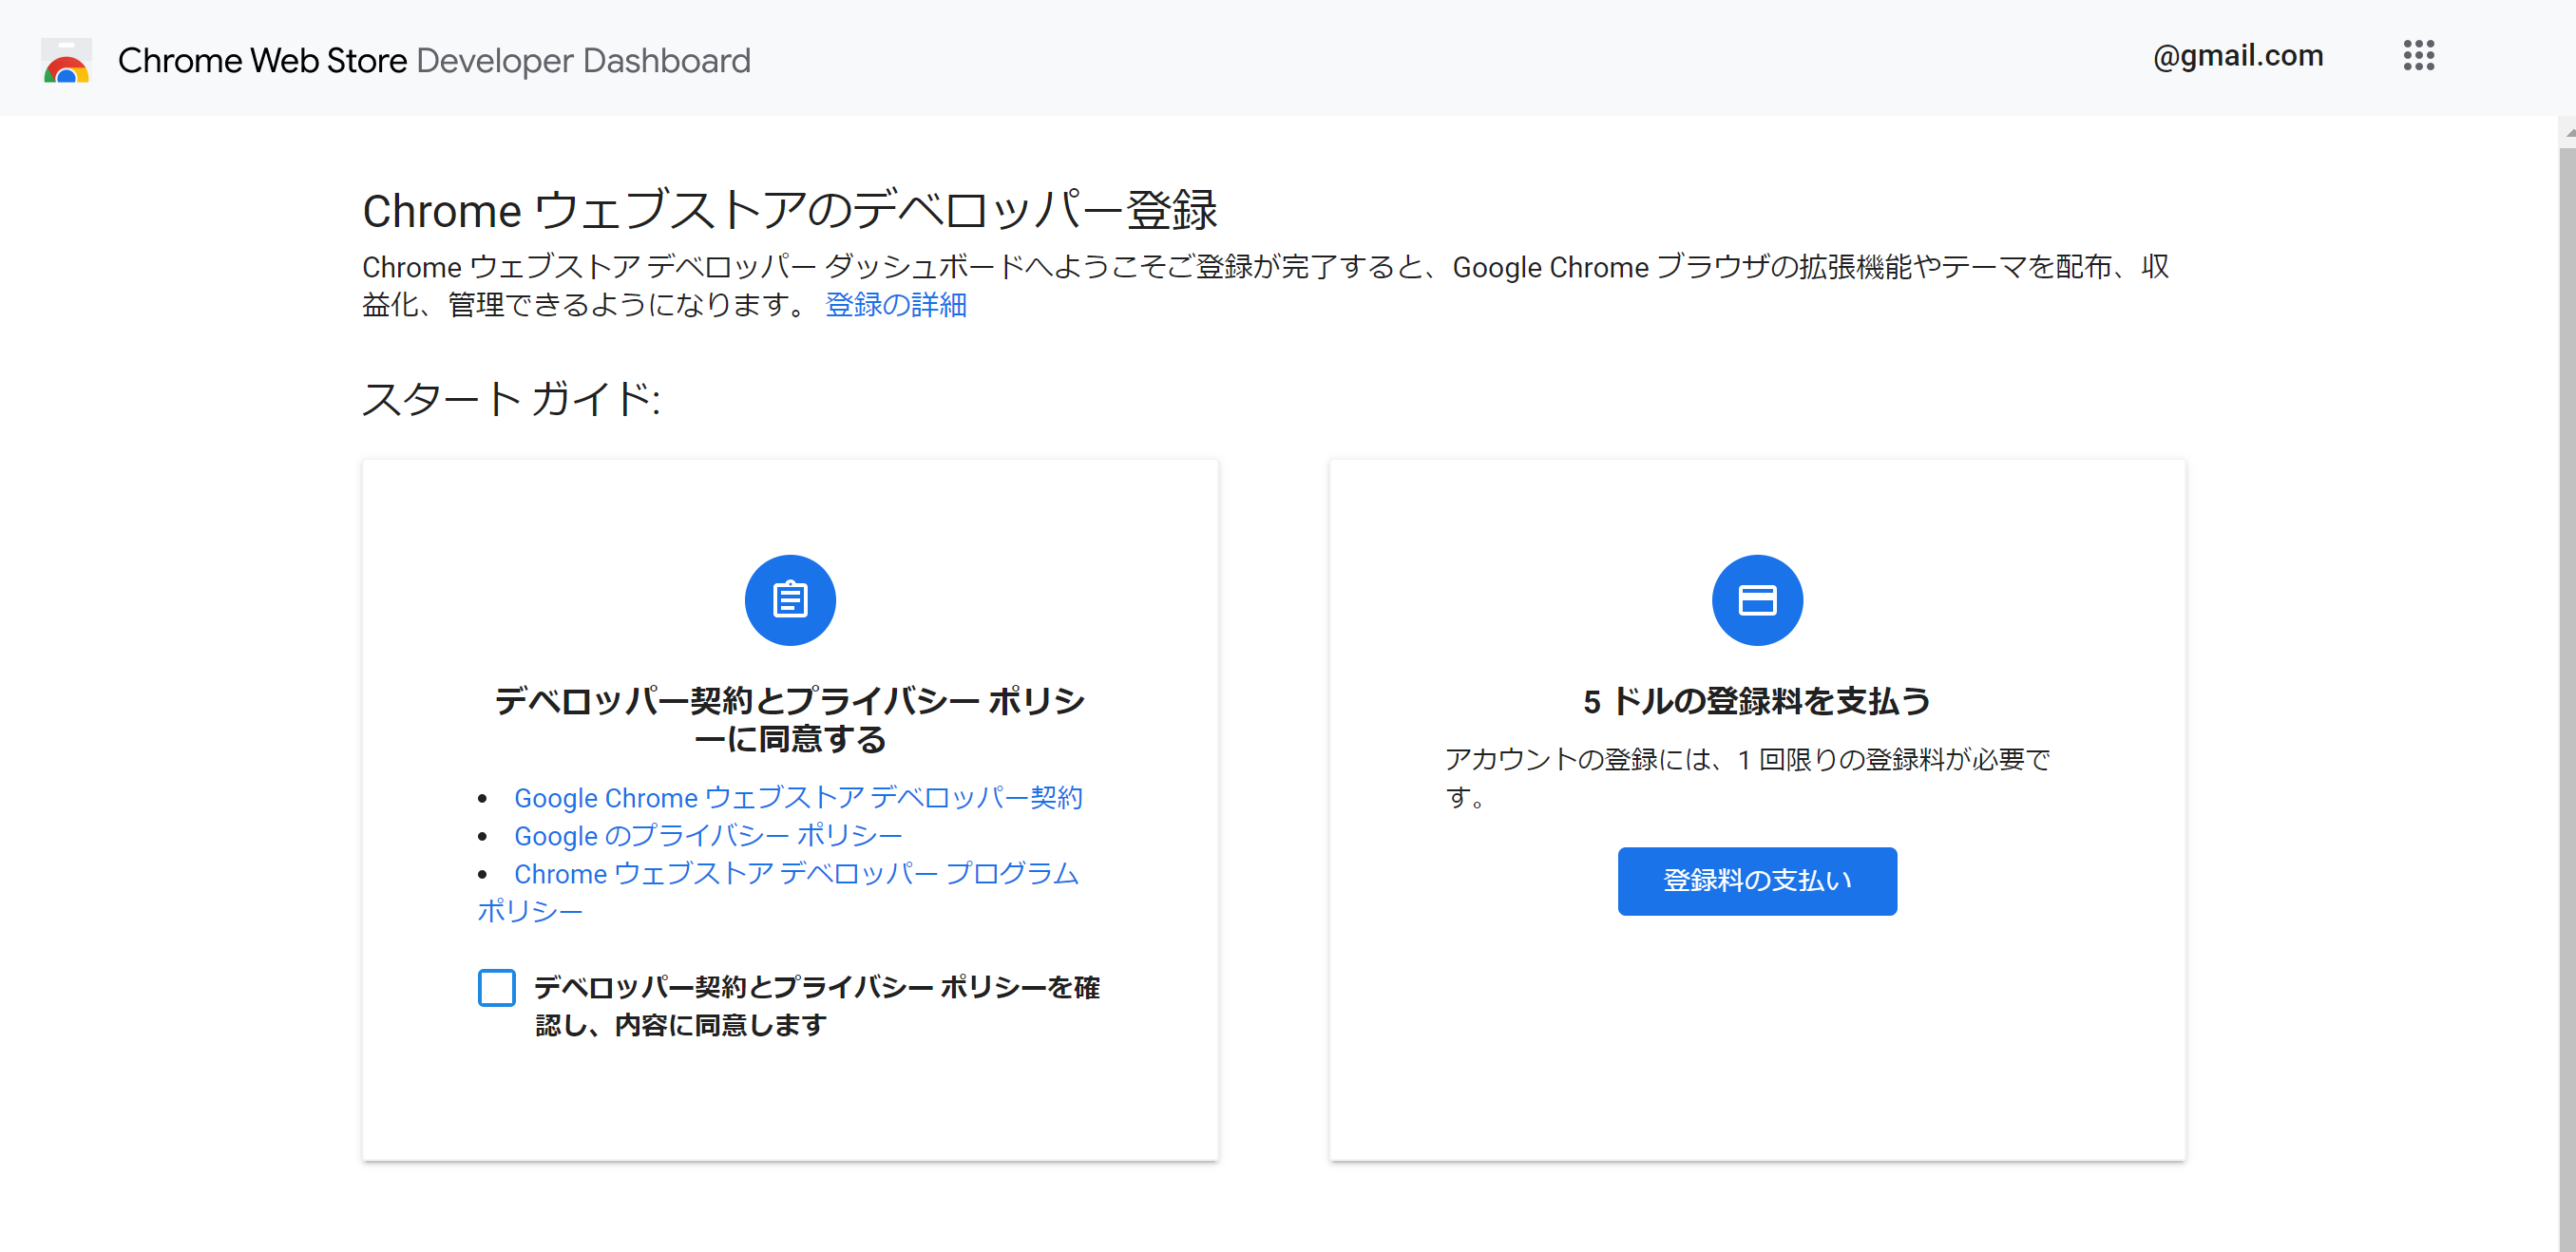Select the waffle menu icon at top right

pyautogui.click(x=2420, y=57)
